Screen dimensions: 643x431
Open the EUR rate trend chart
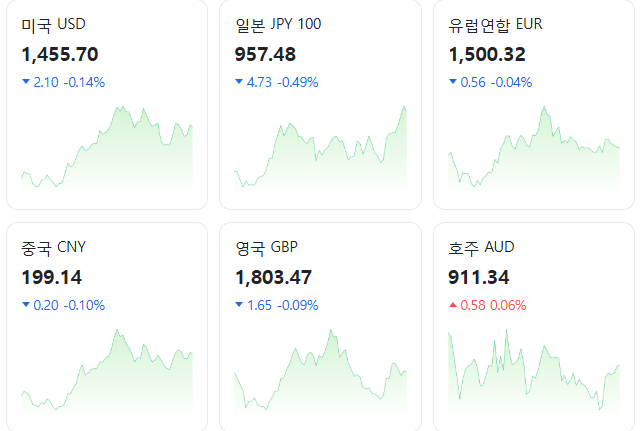534,148
